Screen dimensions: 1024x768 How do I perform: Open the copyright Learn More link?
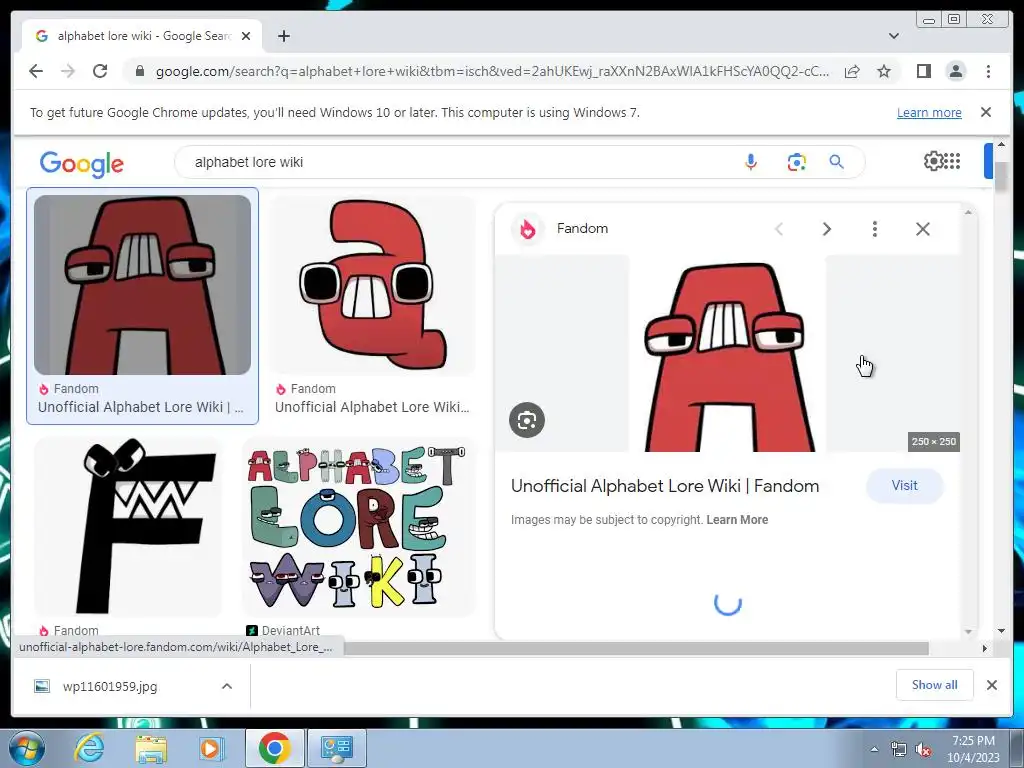737,520
